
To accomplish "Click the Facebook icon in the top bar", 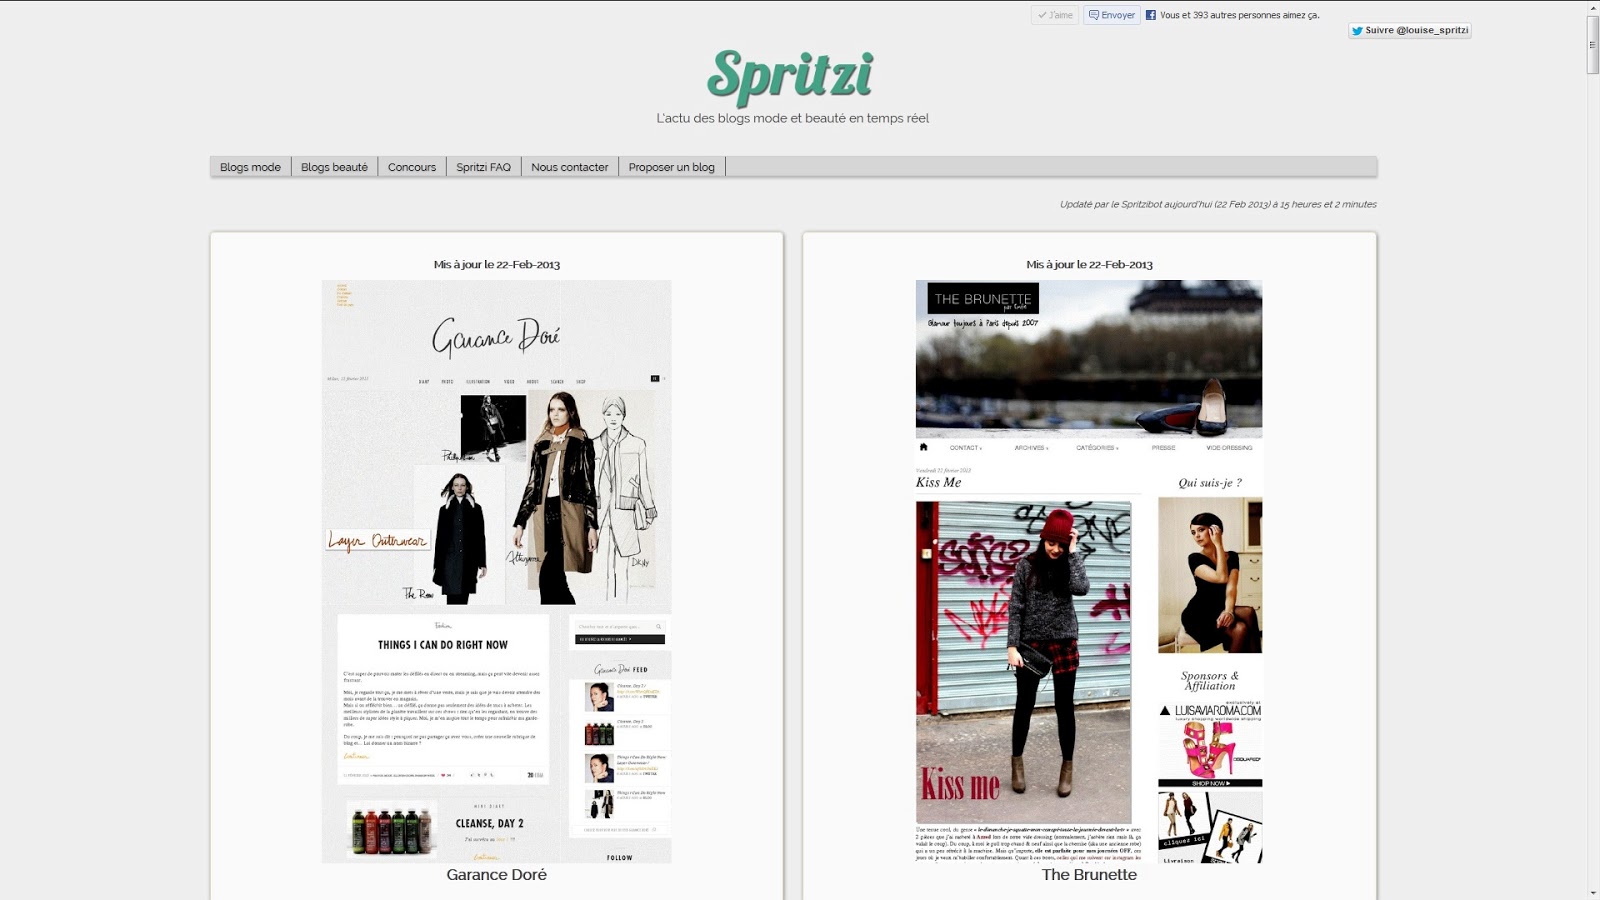I will tap(1152, 15).
